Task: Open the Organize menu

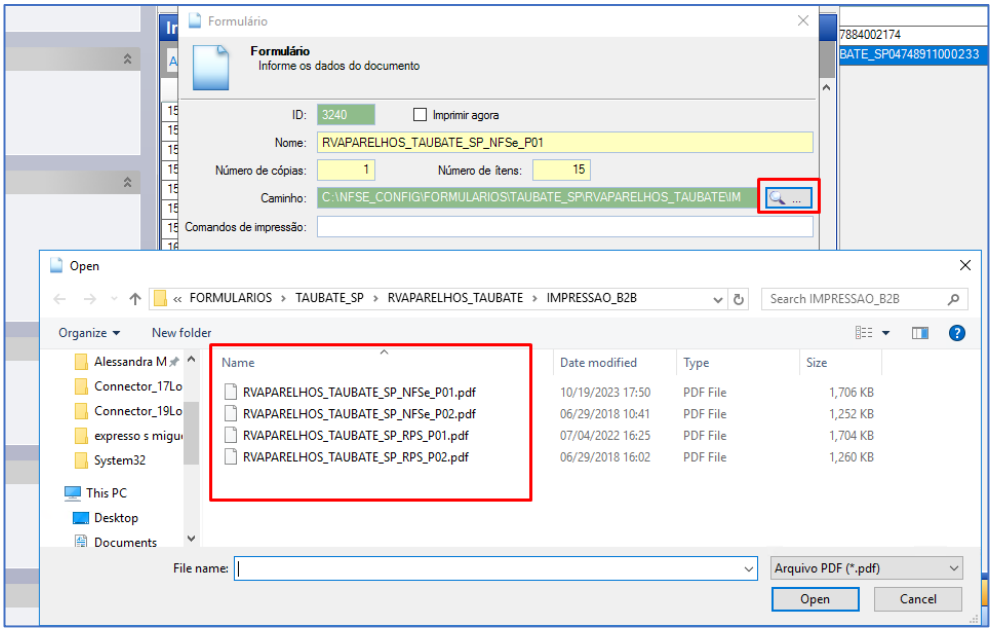Action: coord(88,333)
